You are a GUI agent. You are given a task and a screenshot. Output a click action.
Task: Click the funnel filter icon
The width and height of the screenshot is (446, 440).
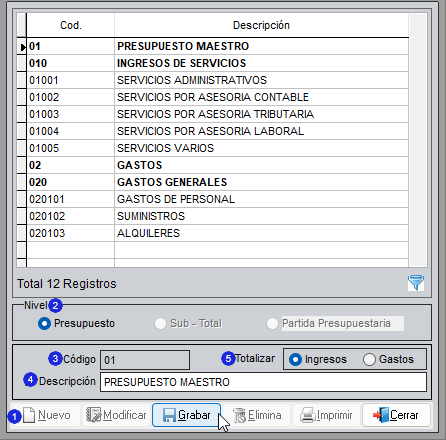pos(416,283)
